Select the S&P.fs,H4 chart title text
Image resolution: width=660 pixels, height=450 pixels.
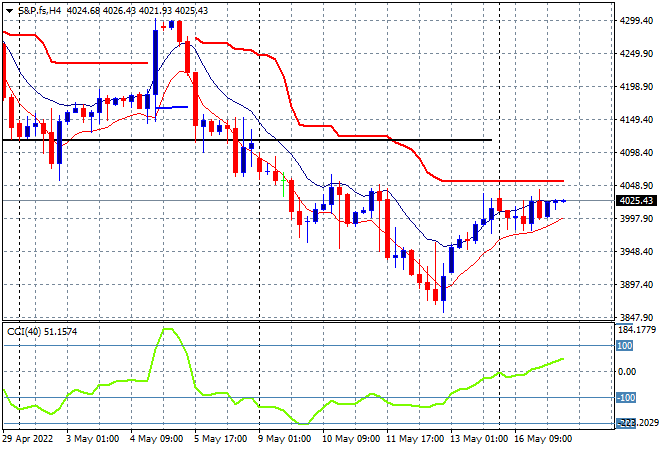coord(40,11)
